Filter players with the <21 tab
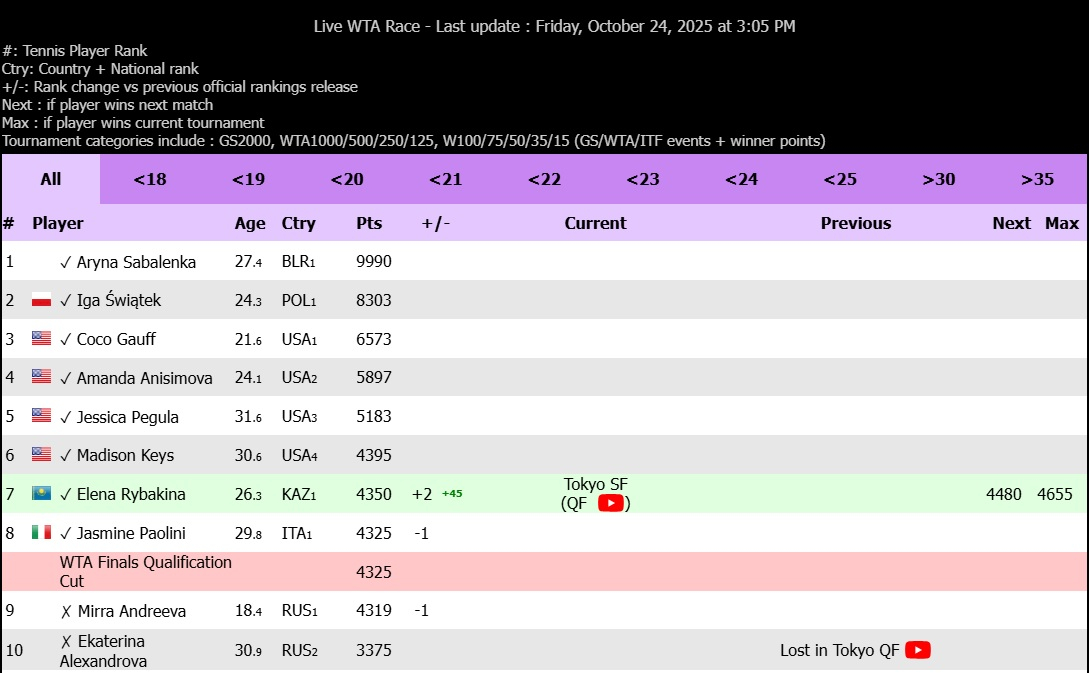 446,179
